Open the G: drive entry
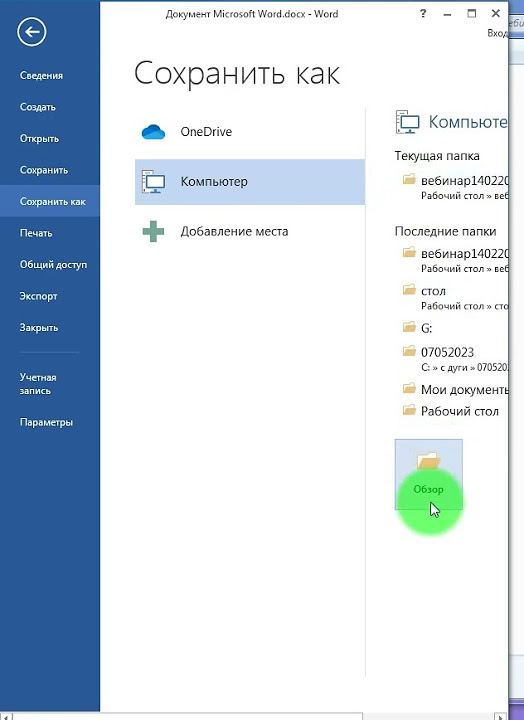524x720 pixels. point(452,328)
